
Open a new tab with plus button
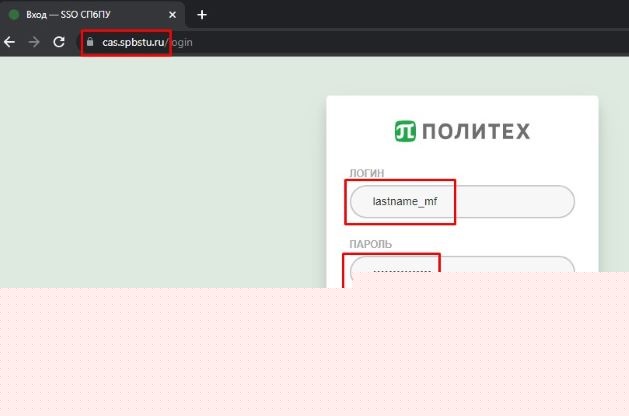202,15
